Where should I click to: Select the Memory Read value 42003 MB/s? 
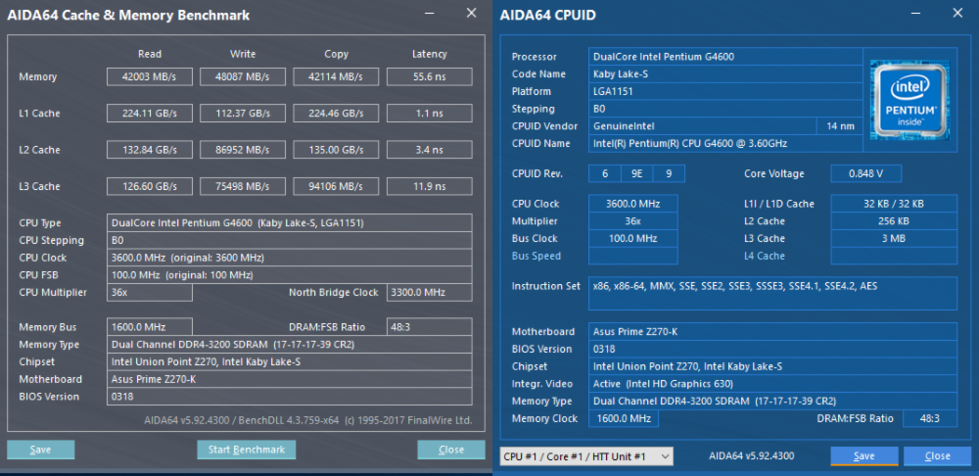pyautogui.click(x=149, y=77)
